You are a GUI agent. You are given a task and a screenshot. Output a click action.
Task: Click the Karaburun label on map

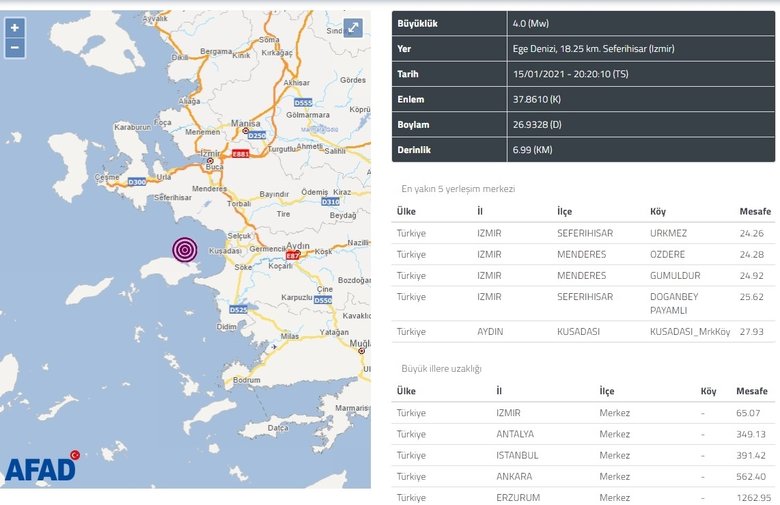pyautogui.click(x=132, y=127)
